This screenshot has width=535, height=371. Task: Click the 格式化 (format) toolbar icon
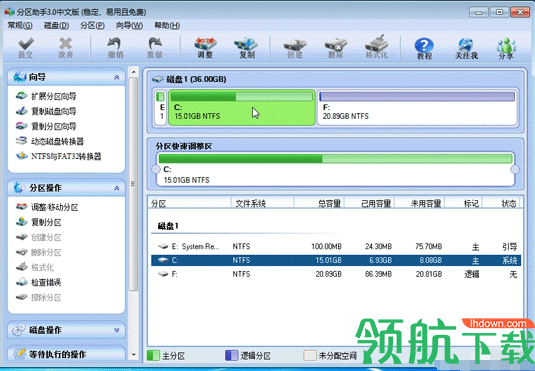click(x=377, y=48)
